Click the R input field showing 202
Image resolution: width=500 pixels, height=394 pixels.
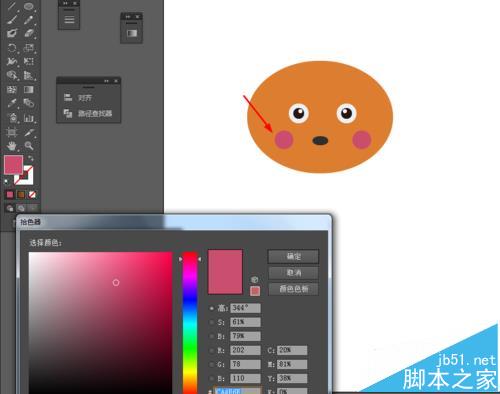pos(245,350)
